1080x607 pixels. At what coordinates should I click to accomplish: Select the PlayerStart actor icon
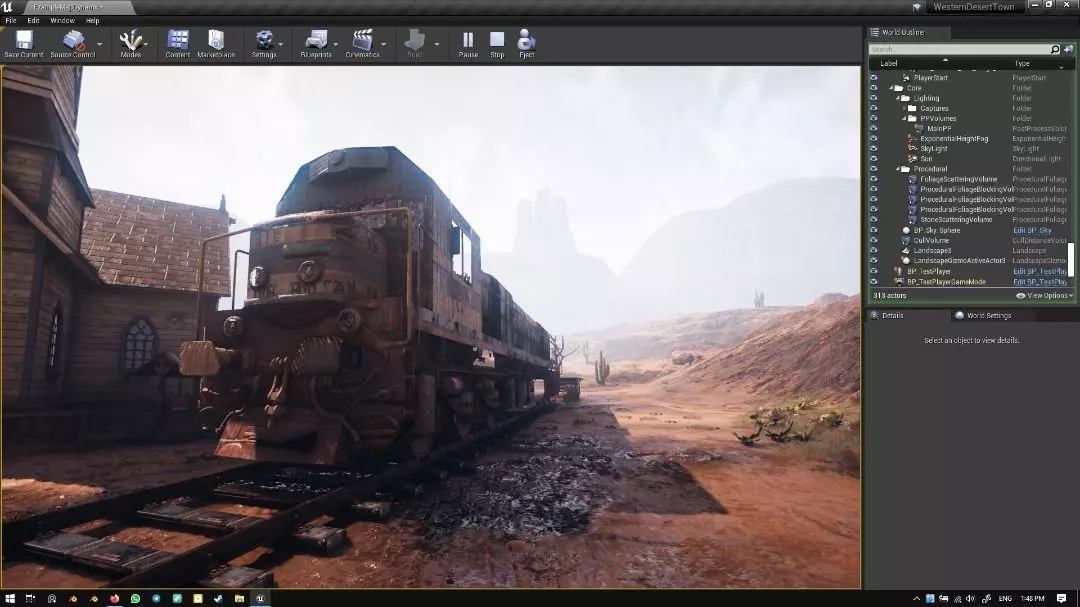pos(906,78)
